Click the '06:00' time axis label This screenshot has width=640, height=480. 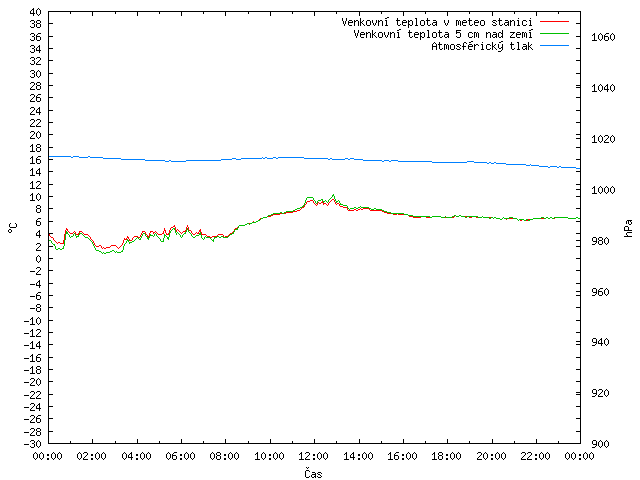180,456
